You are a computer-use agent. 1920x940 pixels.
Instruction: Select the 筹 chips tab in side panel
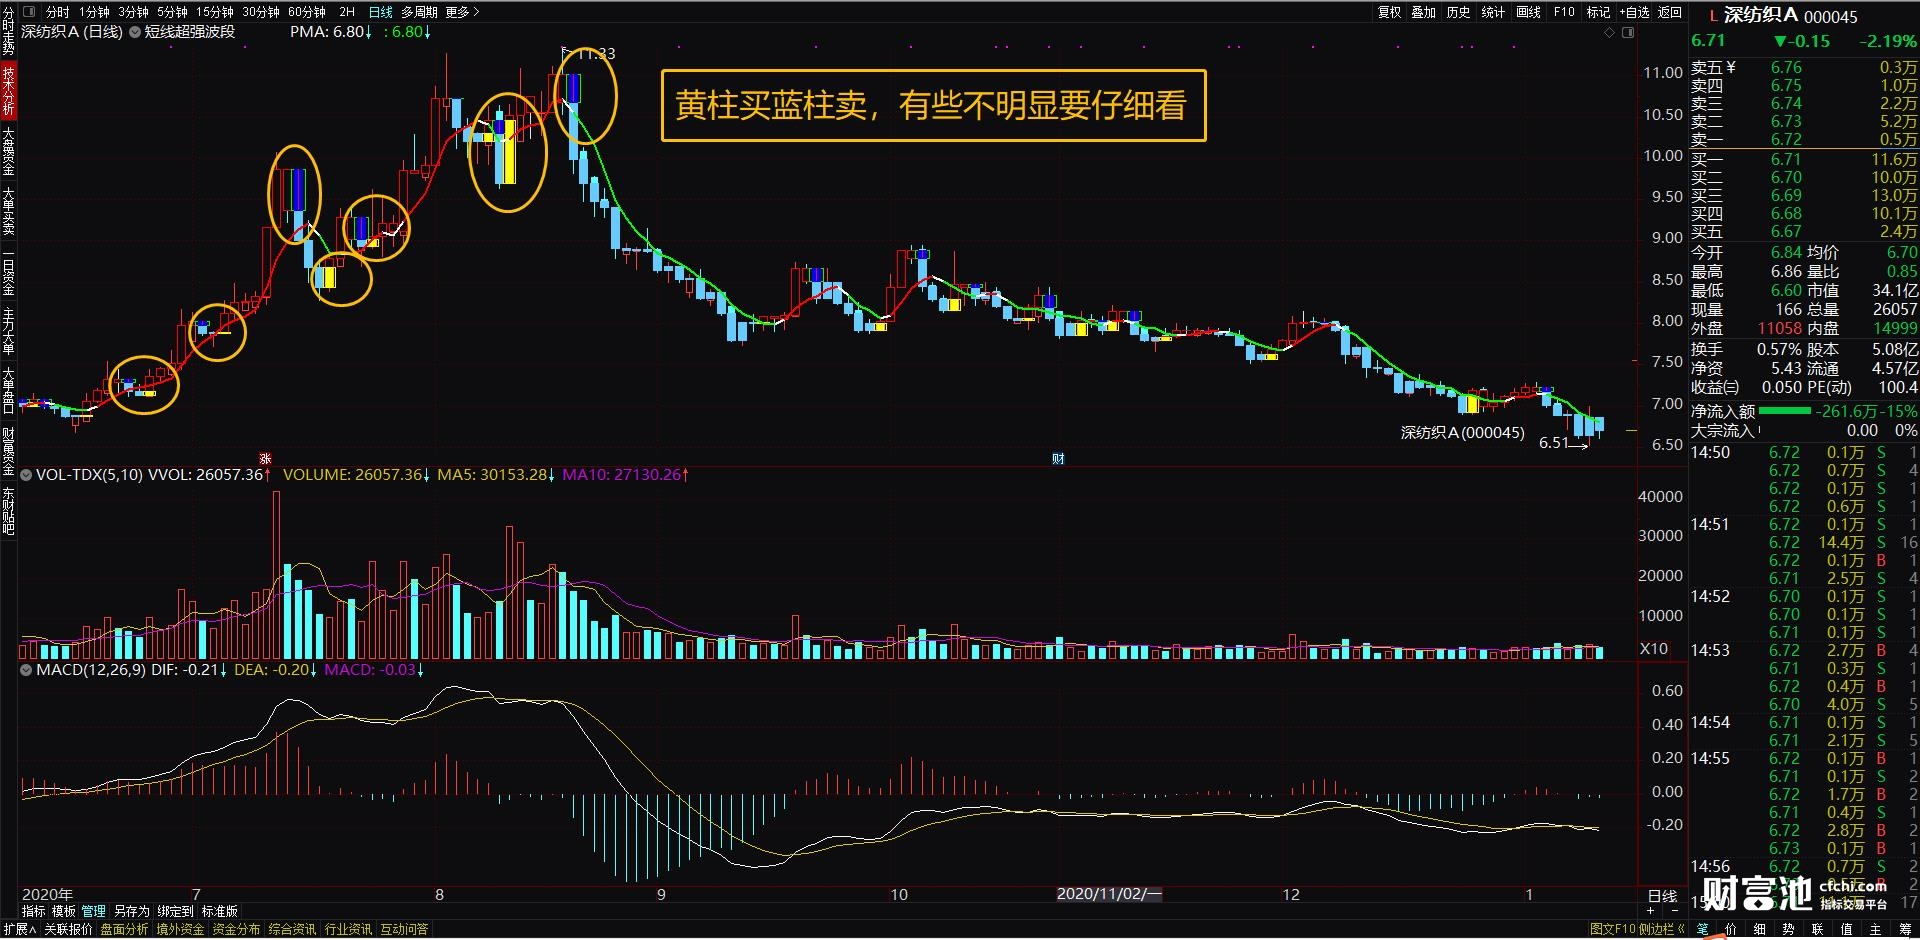(1904, 929)
